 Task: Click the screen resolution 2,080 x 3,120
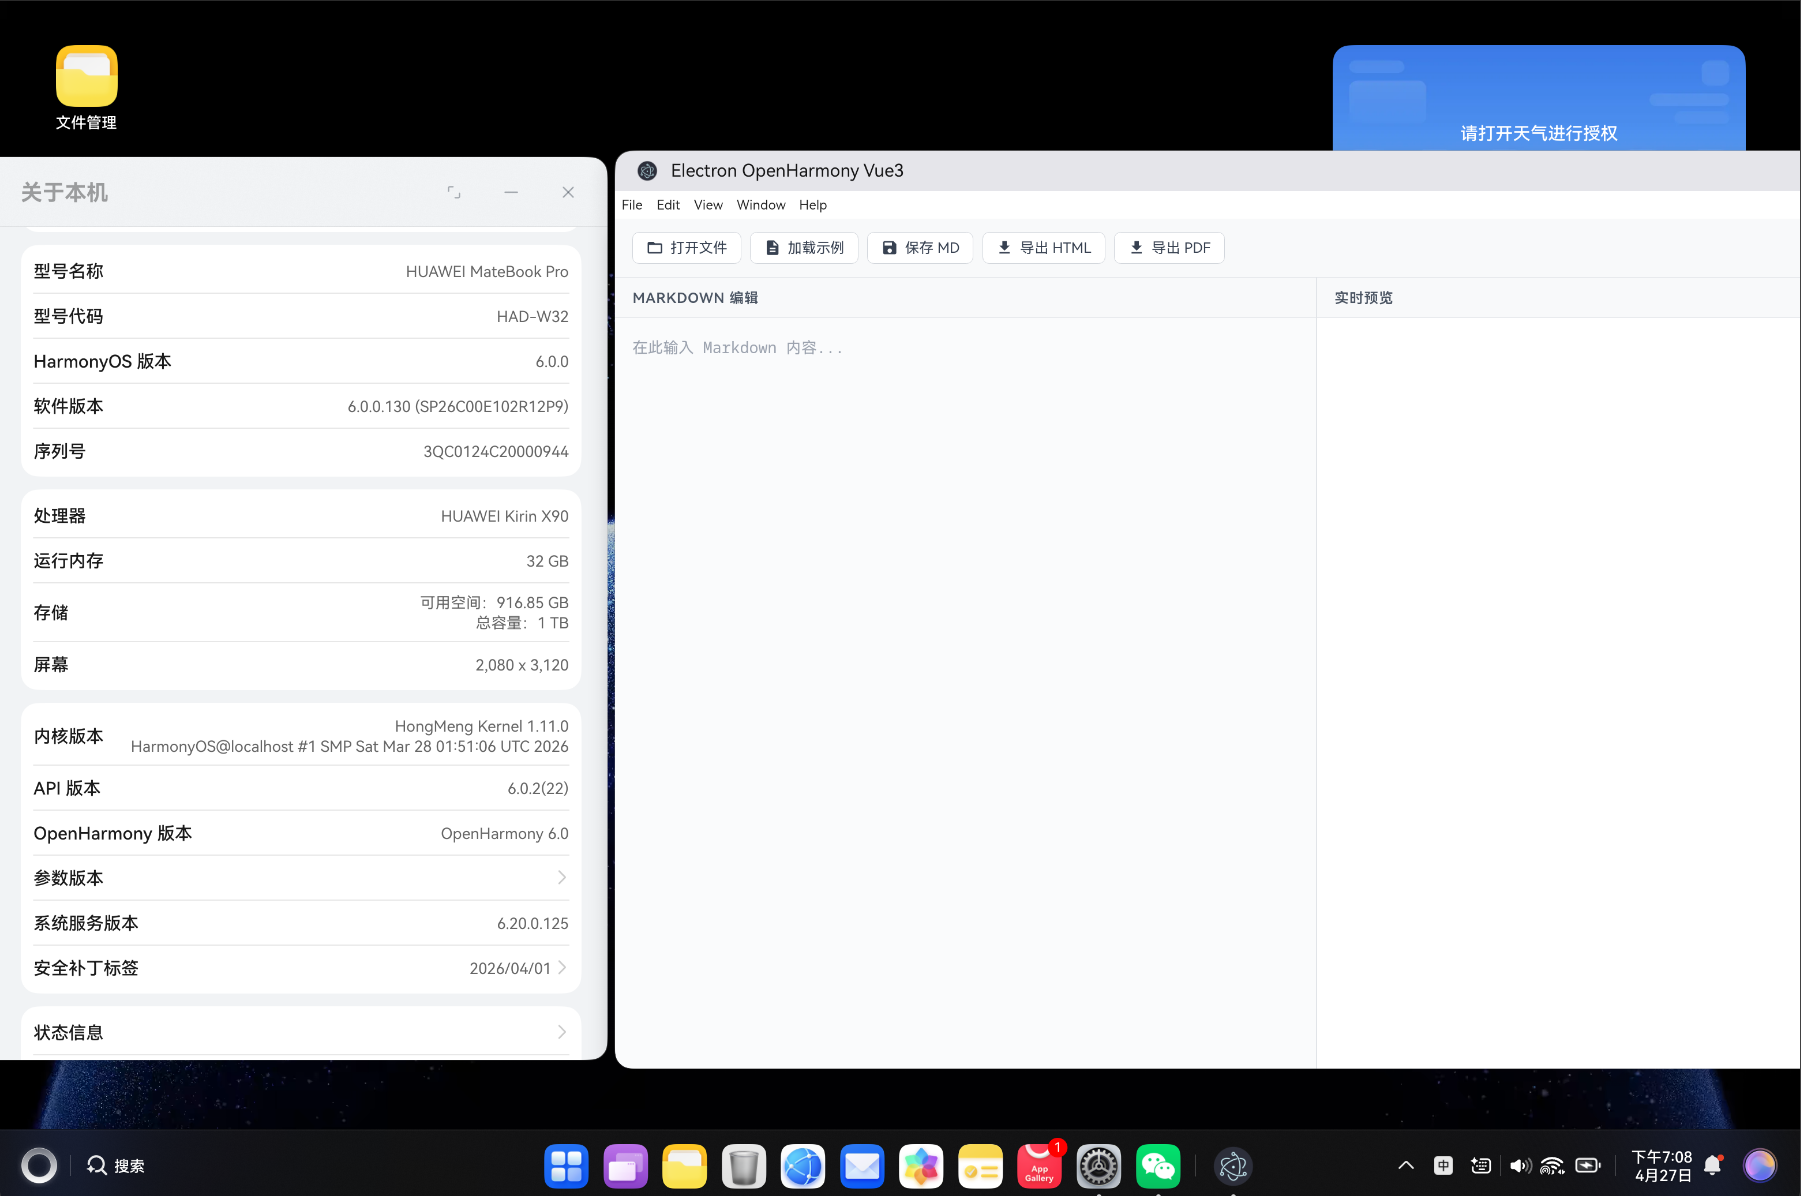point(522,665)
